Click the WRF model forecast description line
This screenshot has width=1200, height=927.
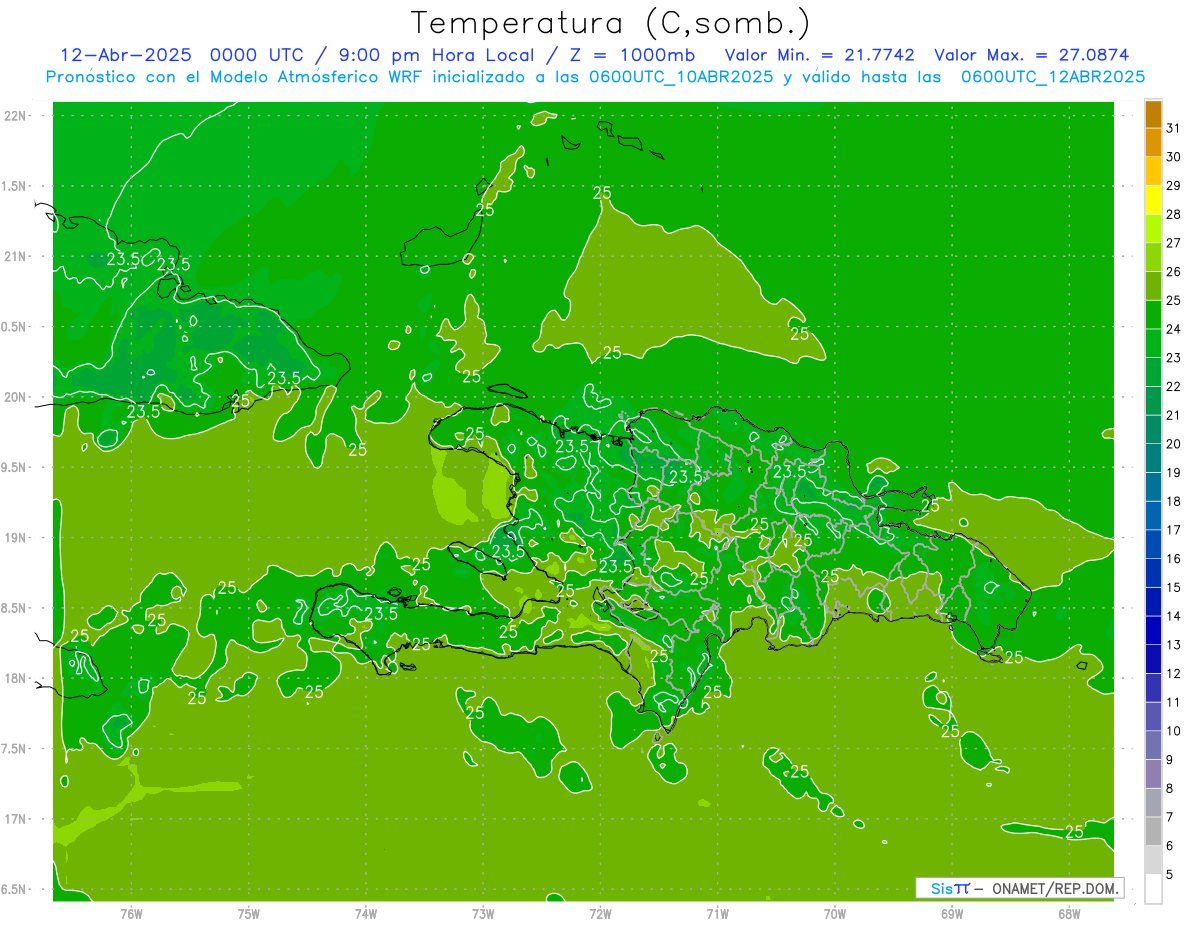595,77
